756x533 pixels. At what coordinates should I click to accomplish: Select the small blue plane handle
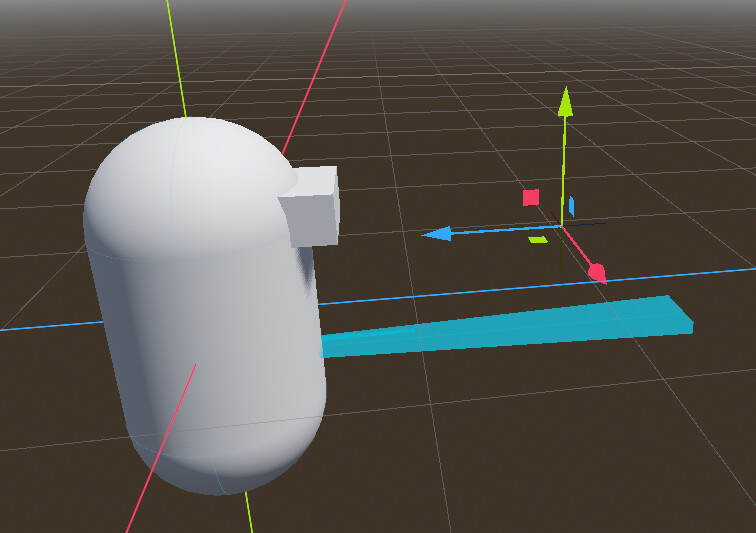(571, 205)
